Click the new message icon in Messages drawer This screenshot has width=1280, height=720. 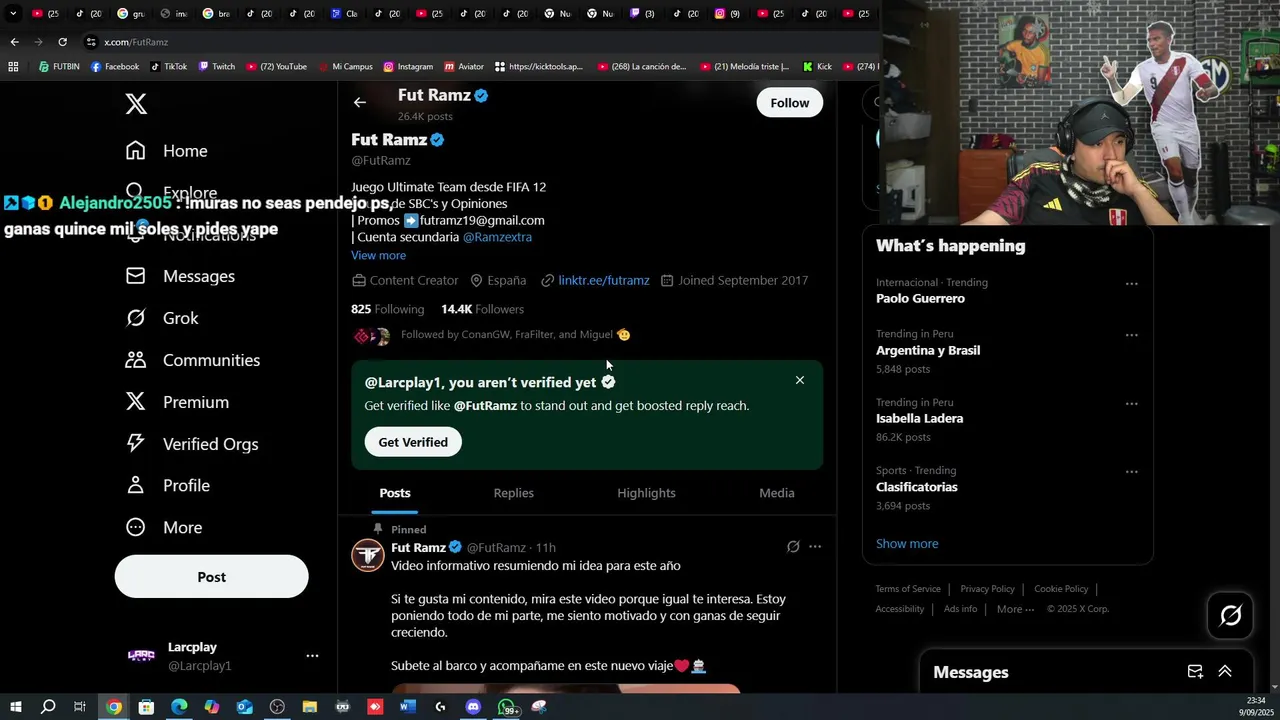point(1195,672)
